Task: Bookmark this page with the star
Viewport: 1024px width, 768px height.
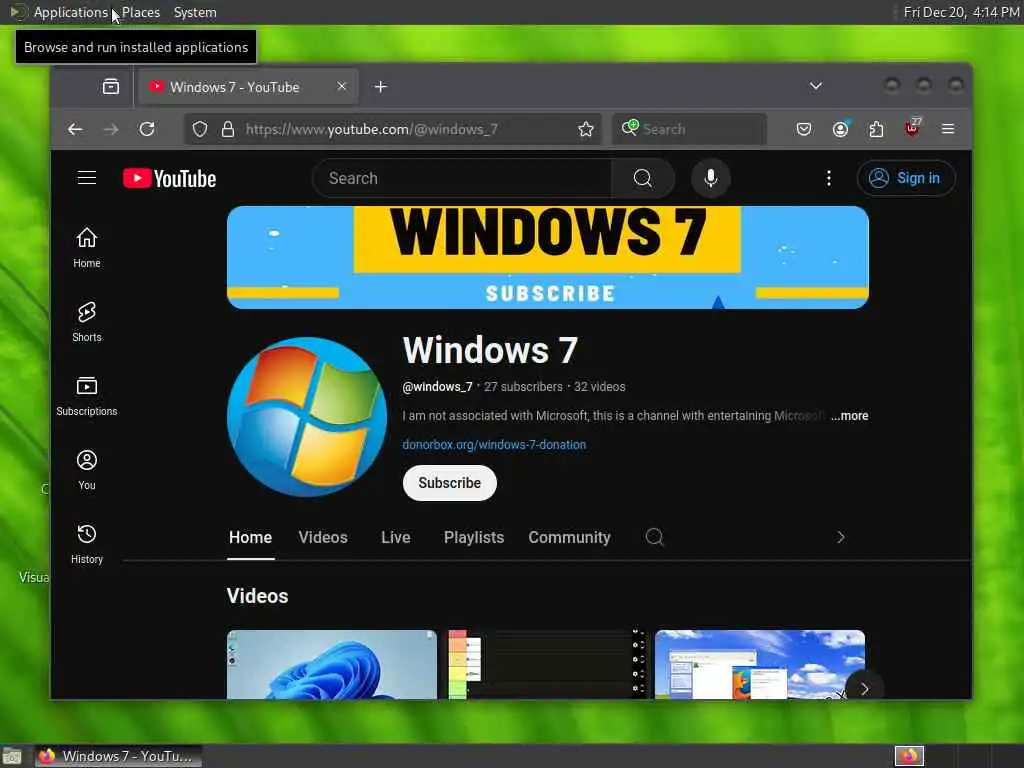Action: [586, 129]
